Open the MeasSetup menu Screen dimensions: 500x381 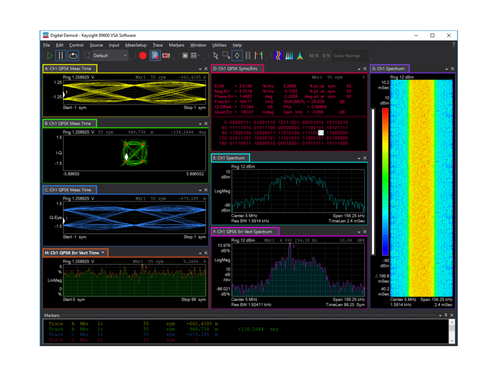click(x=136, y=45)
